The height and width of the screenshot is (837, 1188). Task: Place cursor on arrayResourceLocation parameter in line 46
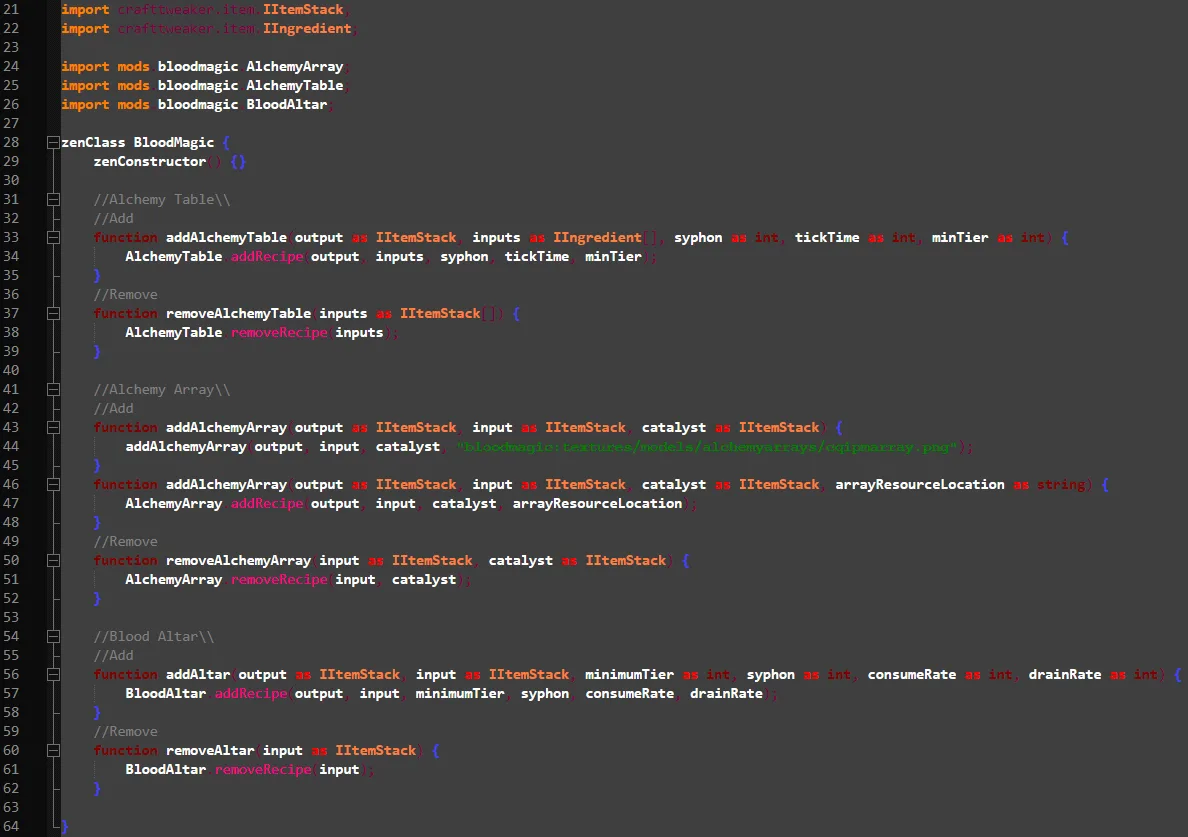(920, 485)
